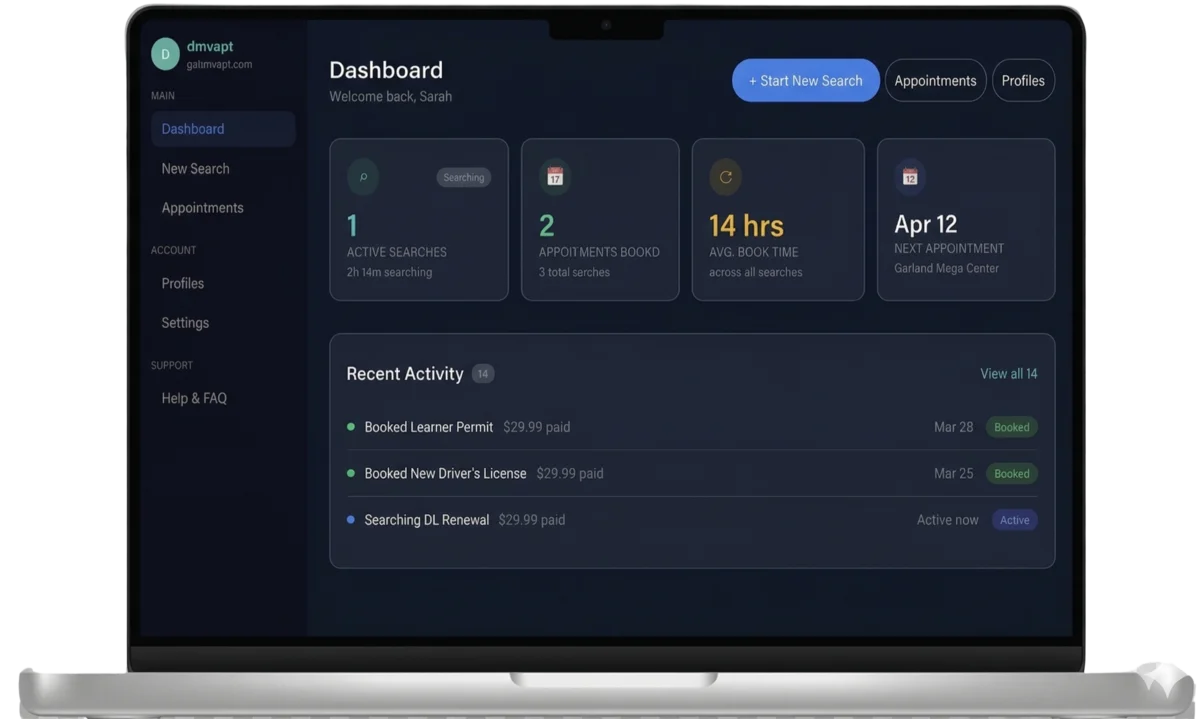Switch to New Search in sidebar

pos(195,168)
